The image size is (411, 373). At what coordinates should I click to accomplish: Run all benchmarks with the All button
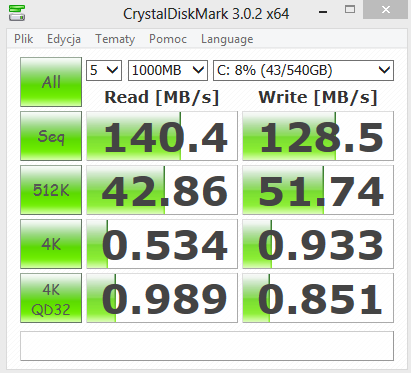click(51, 82)
